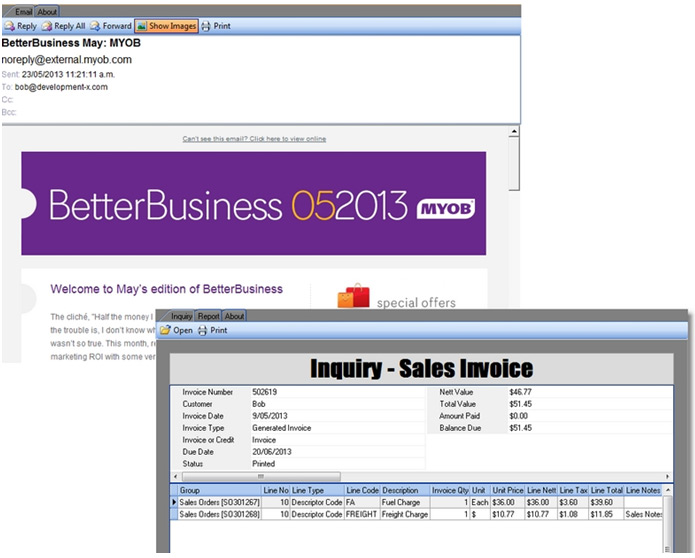
Task: Click the special offers shopping bags icon
Action: [353, 296]
